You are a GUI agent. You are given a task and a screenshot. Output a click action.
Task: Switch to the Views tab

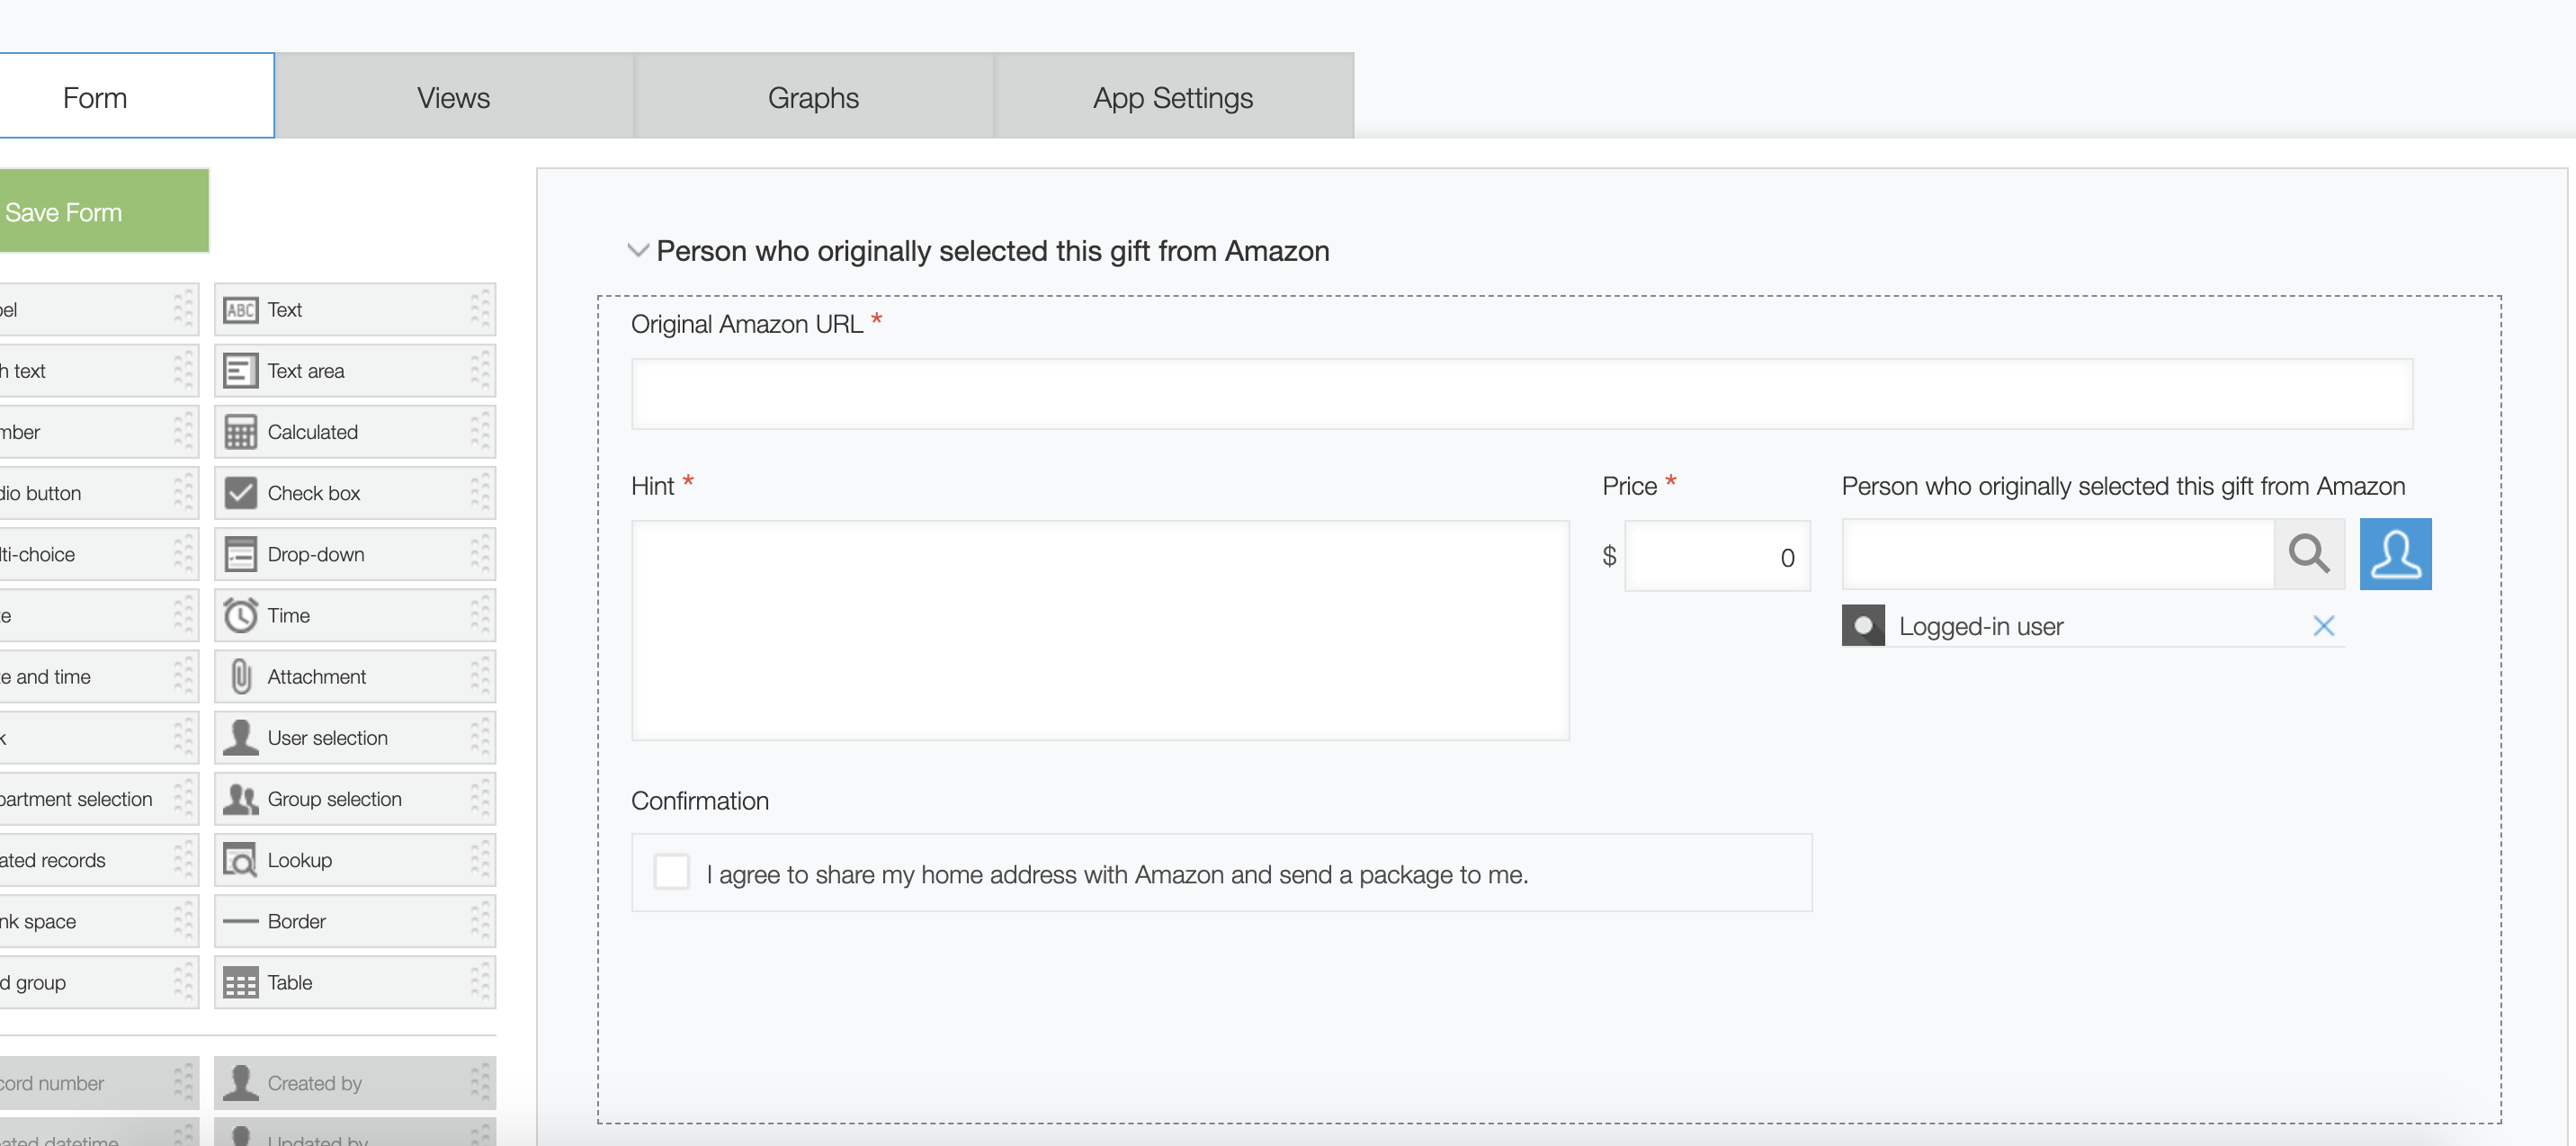pyautogui.click(x=453, y=97)
